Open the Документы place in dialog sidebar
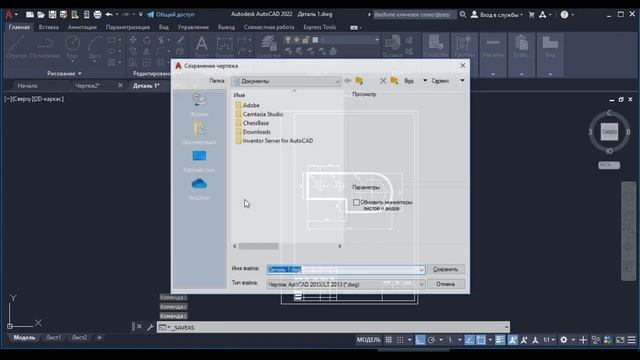The height and width of the screenshot is (360, 640). pos(199,133)
